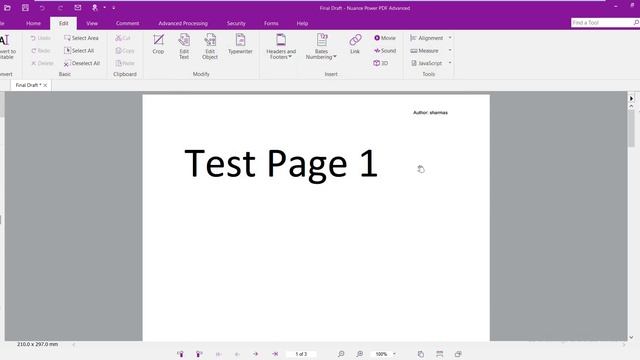Click the second purple marker icon in status bar
Viewport: 640px width, 360px height.
199,354
